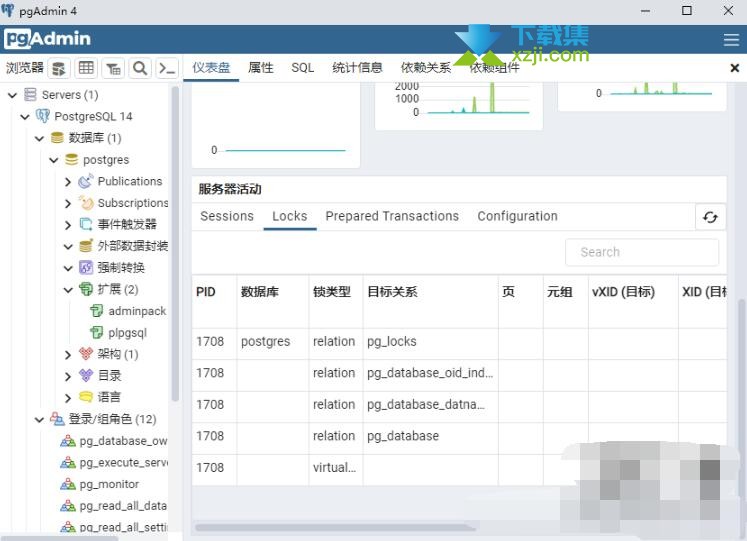Click the foreign data wrappers (外部数据封装) icon
Viewport: 747px width, 541px height.
86,246
